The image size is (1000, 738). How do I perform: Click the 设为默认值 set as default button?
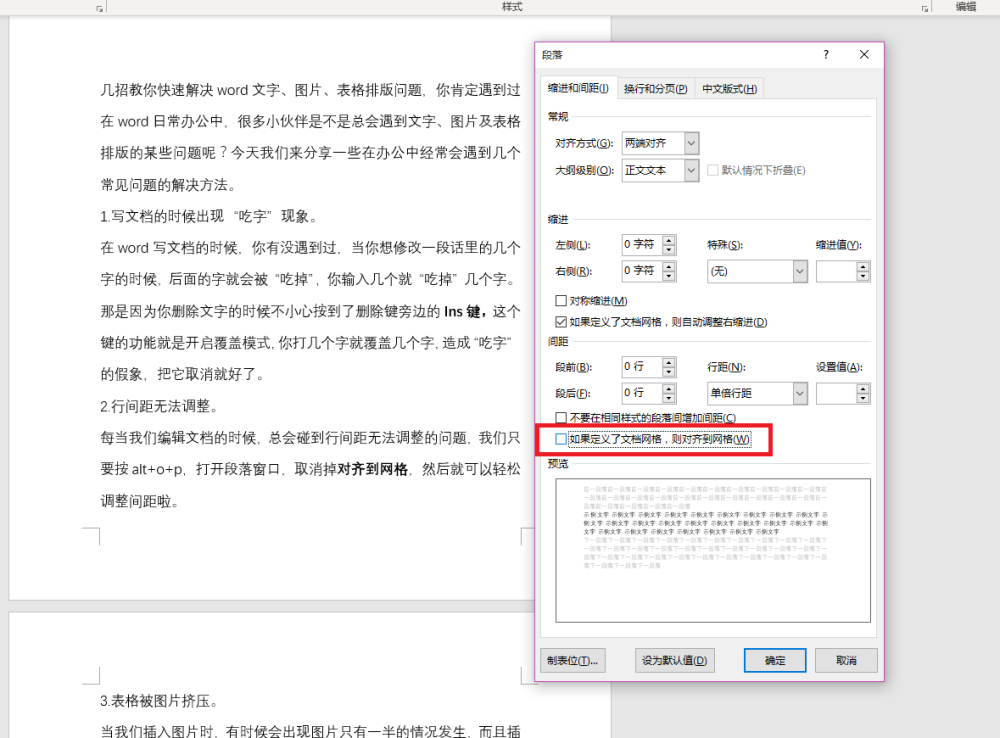click(674, 660)
